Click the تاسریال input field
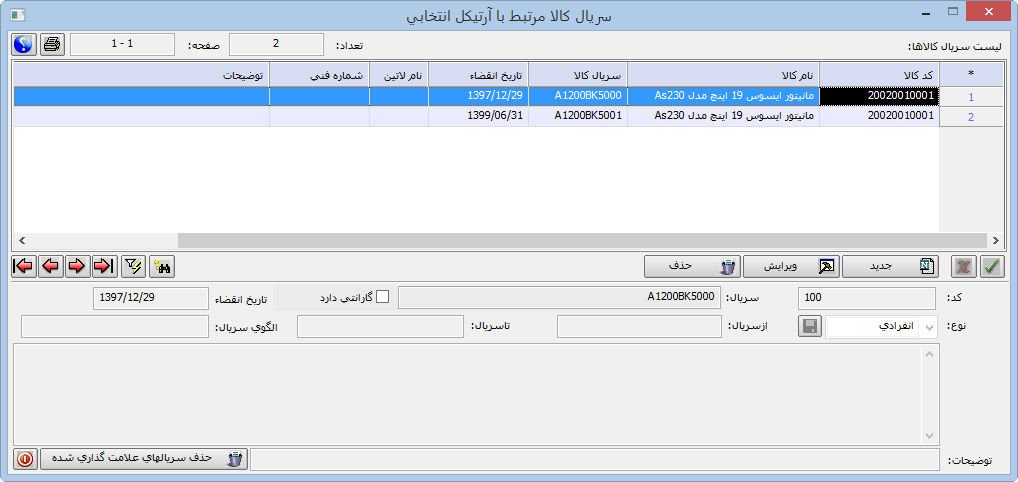The width and height of the screenshot is (1018, 482). [x=380, y=327]
